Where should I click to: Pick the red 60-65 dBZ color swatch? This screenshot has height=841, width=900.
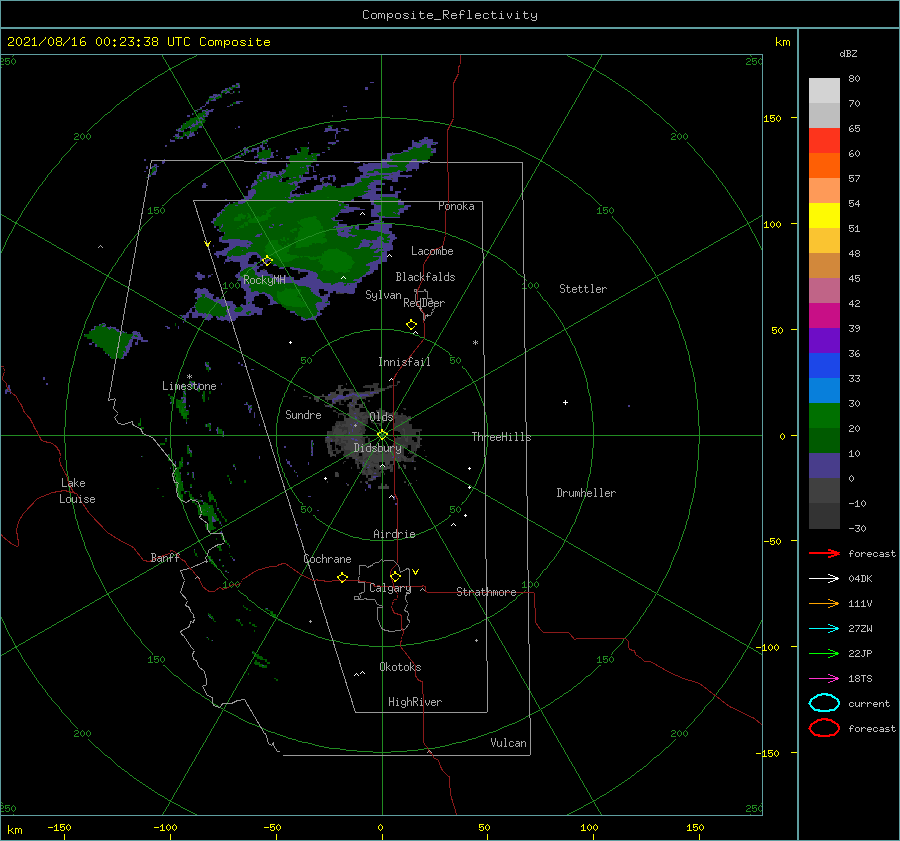(824, 141)
